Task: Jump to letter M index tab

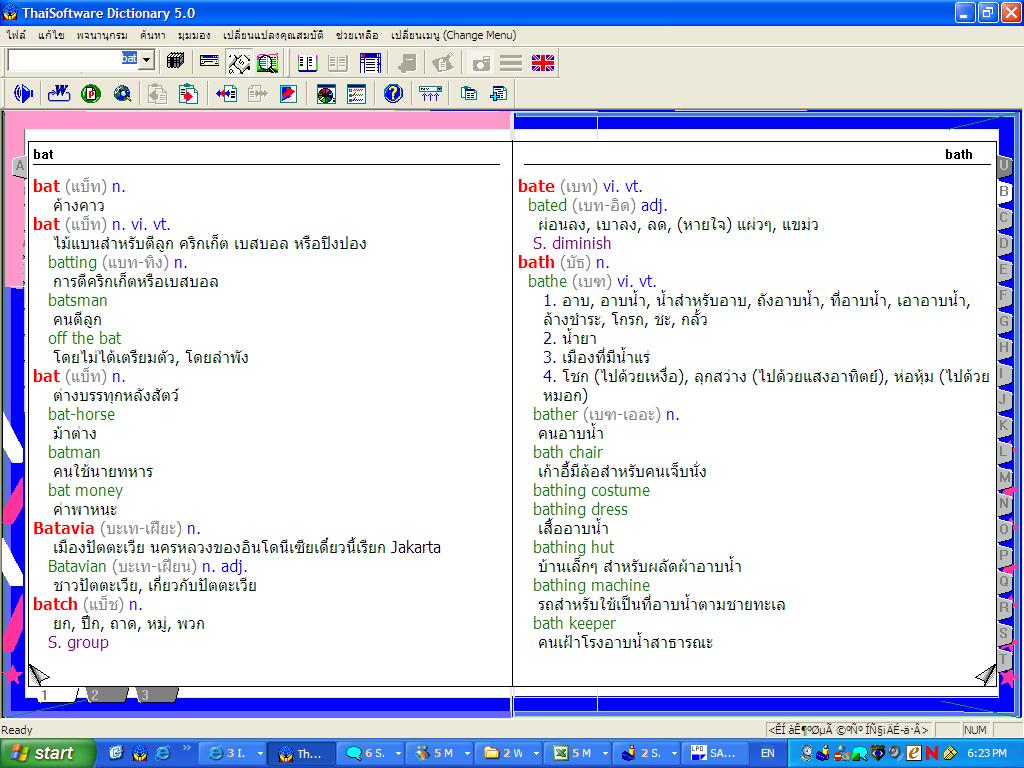Action: [x=1004, y=477]
